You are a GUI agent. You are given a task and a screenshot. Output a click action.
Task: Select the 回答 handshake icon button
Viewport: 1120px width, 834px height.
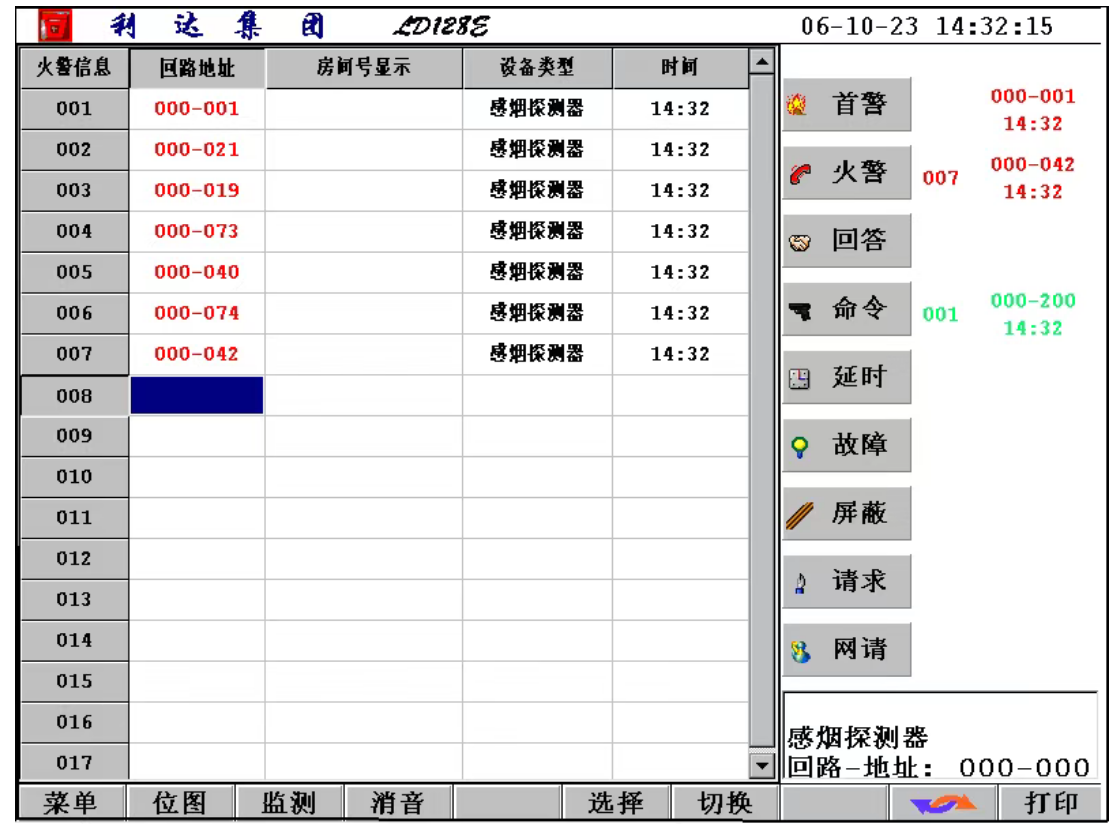click(846, 241)
